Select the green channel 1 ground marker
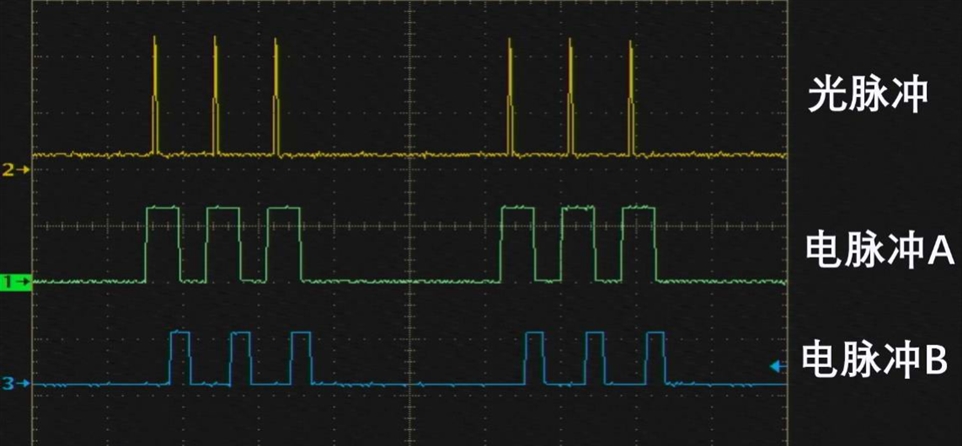This screenshot has height=446, width=962. coord(15,283)
